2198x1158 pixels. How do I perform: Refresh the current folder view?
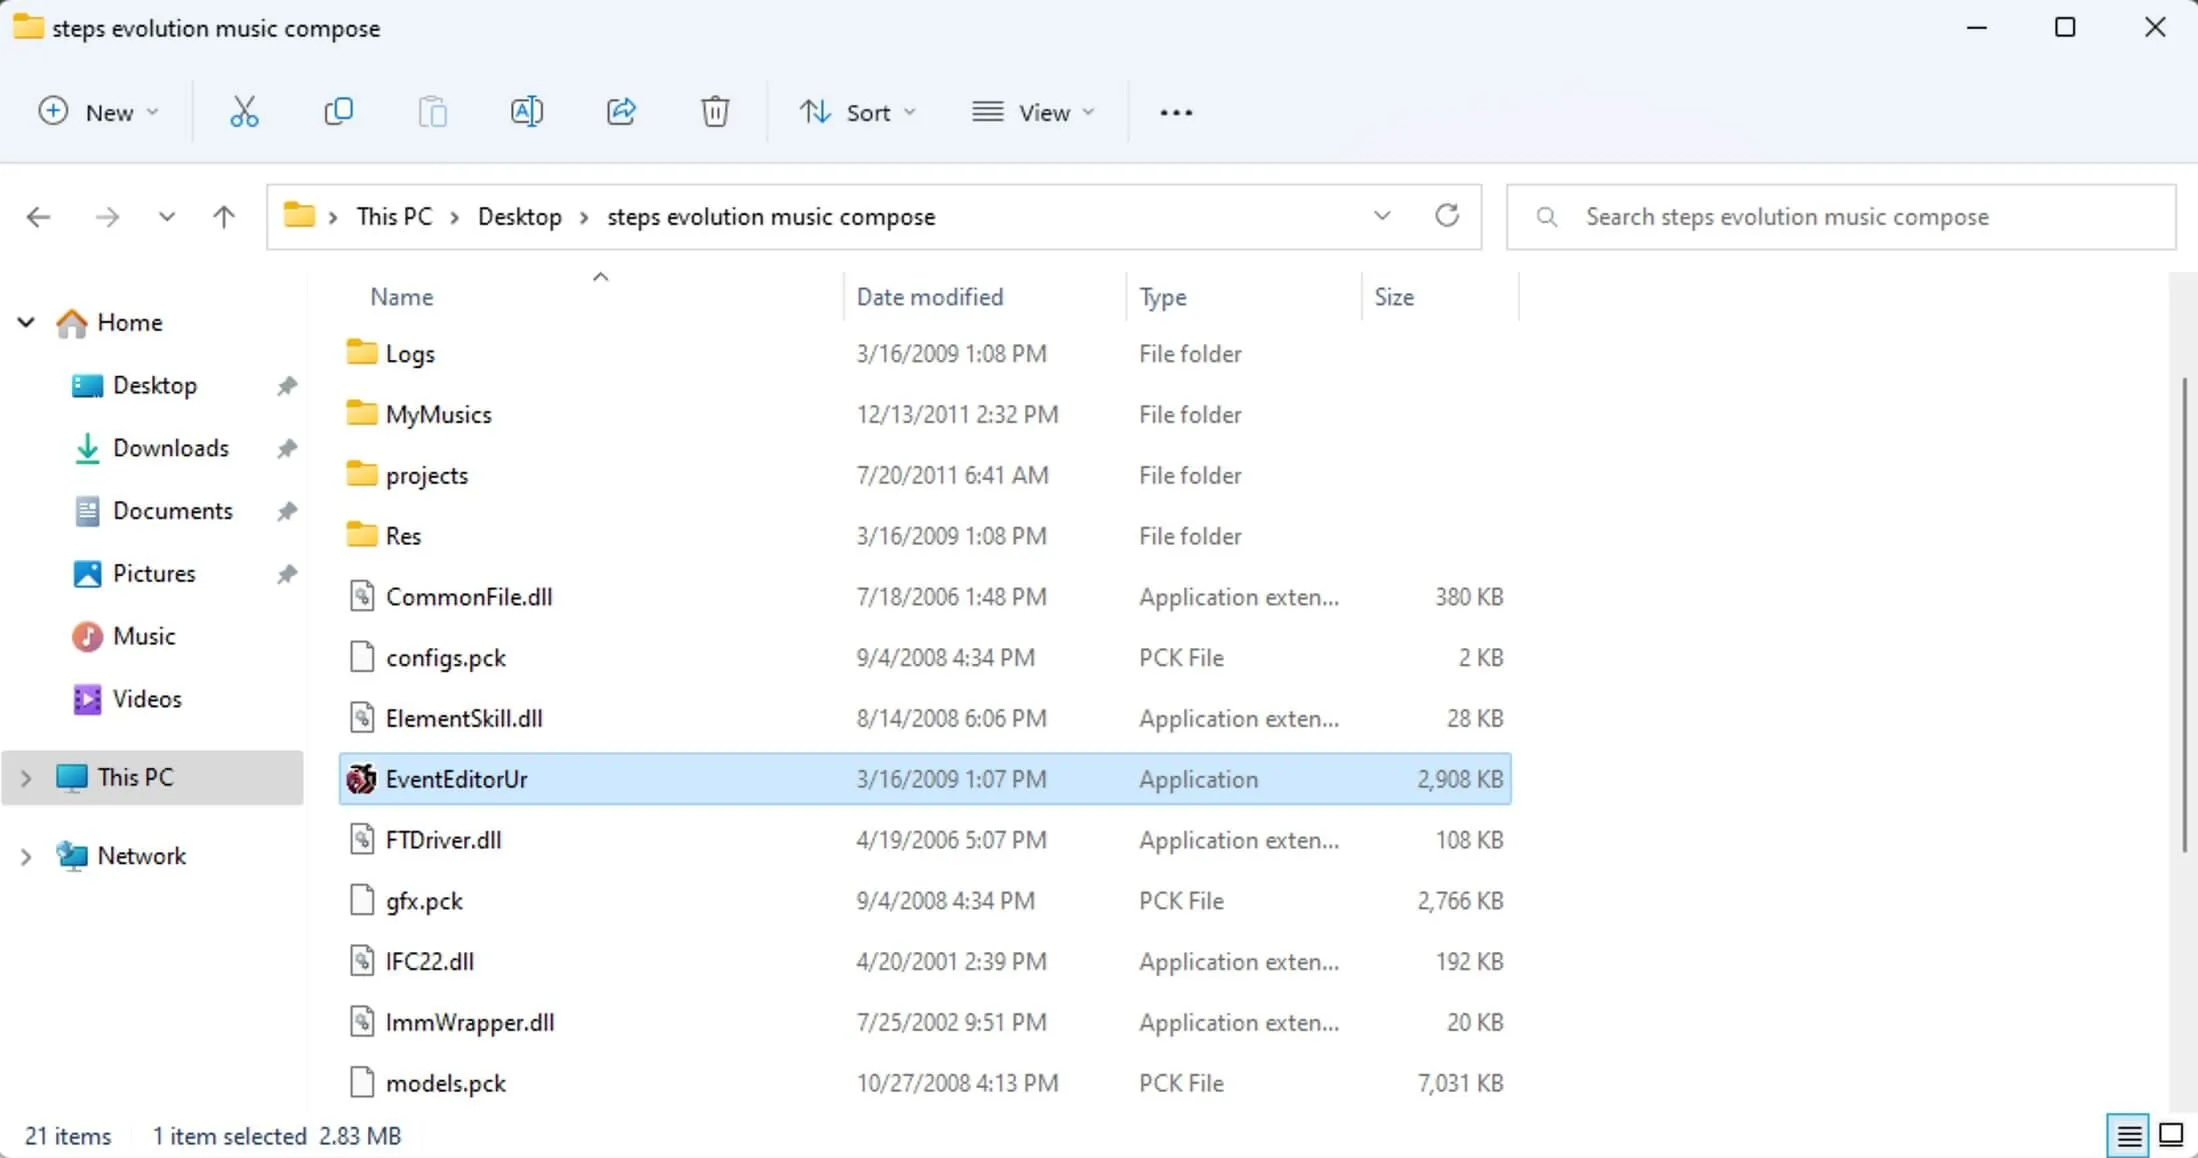[1446, 216]
